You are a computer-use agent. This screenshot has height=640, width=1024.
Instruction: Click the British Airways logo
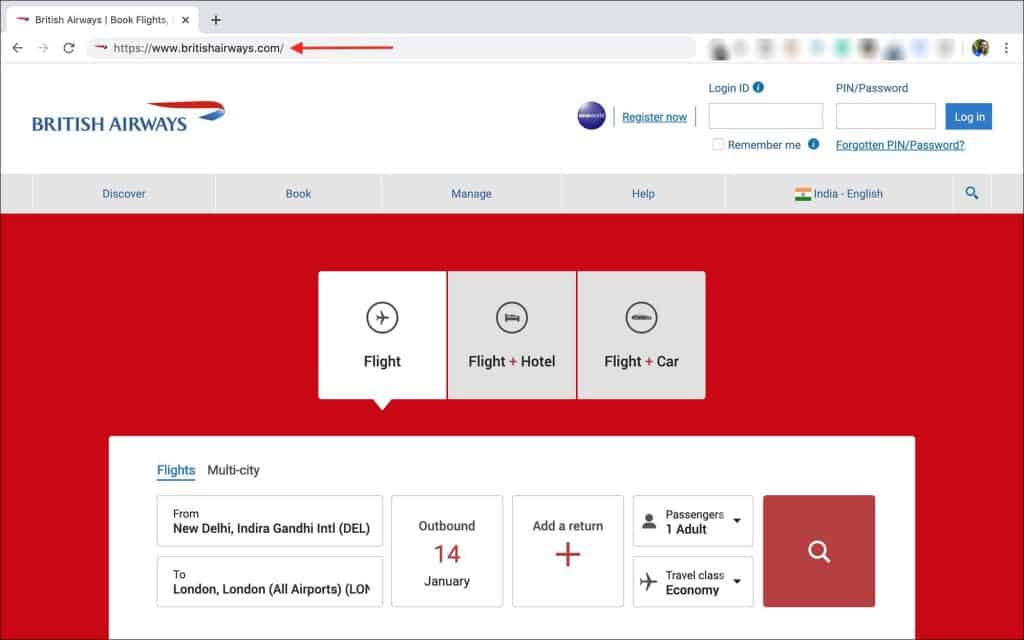(129, 117)
